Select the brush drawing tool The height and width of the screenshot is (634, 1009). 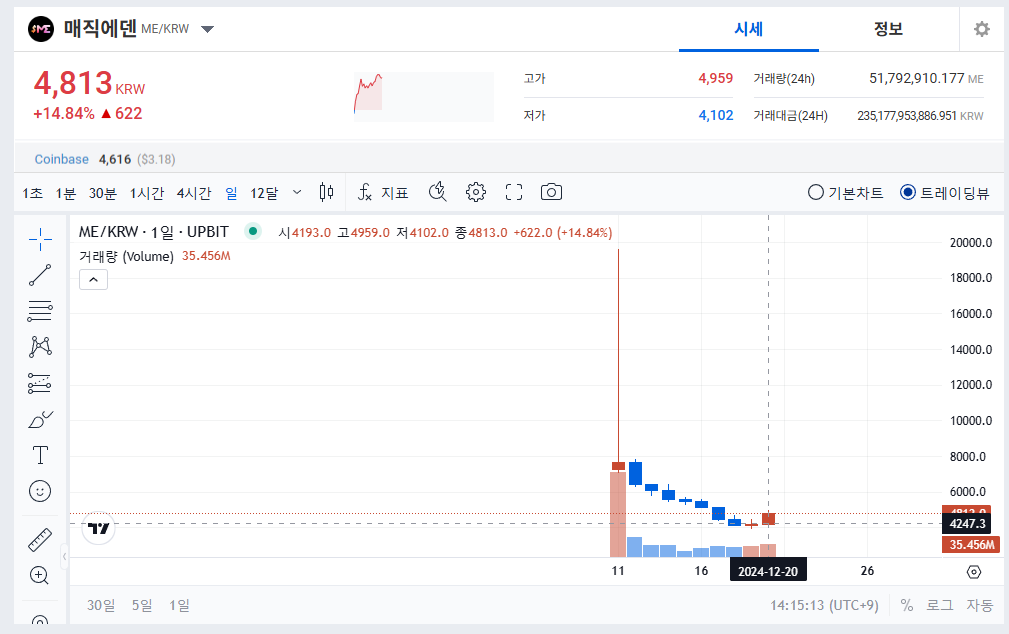click(x=40, y=420)
